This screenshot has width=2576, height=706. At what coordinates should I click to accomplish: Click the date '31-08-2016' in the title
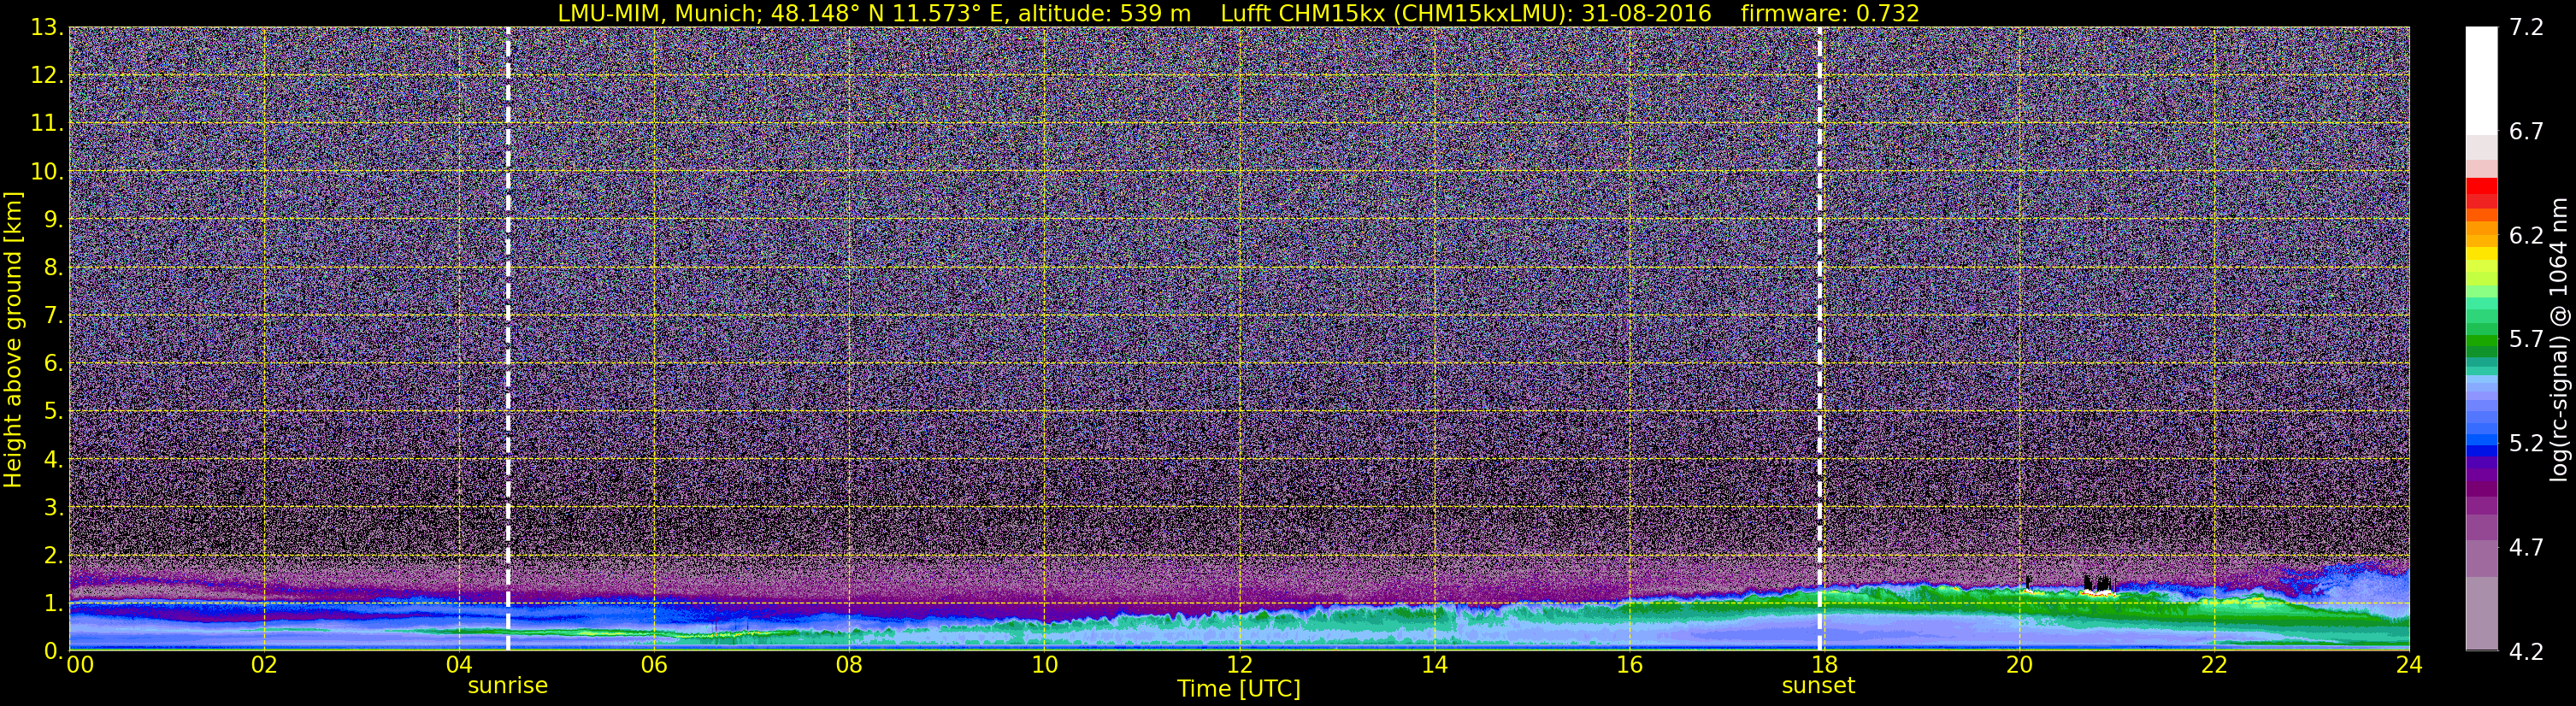[x=1647, y=13]
